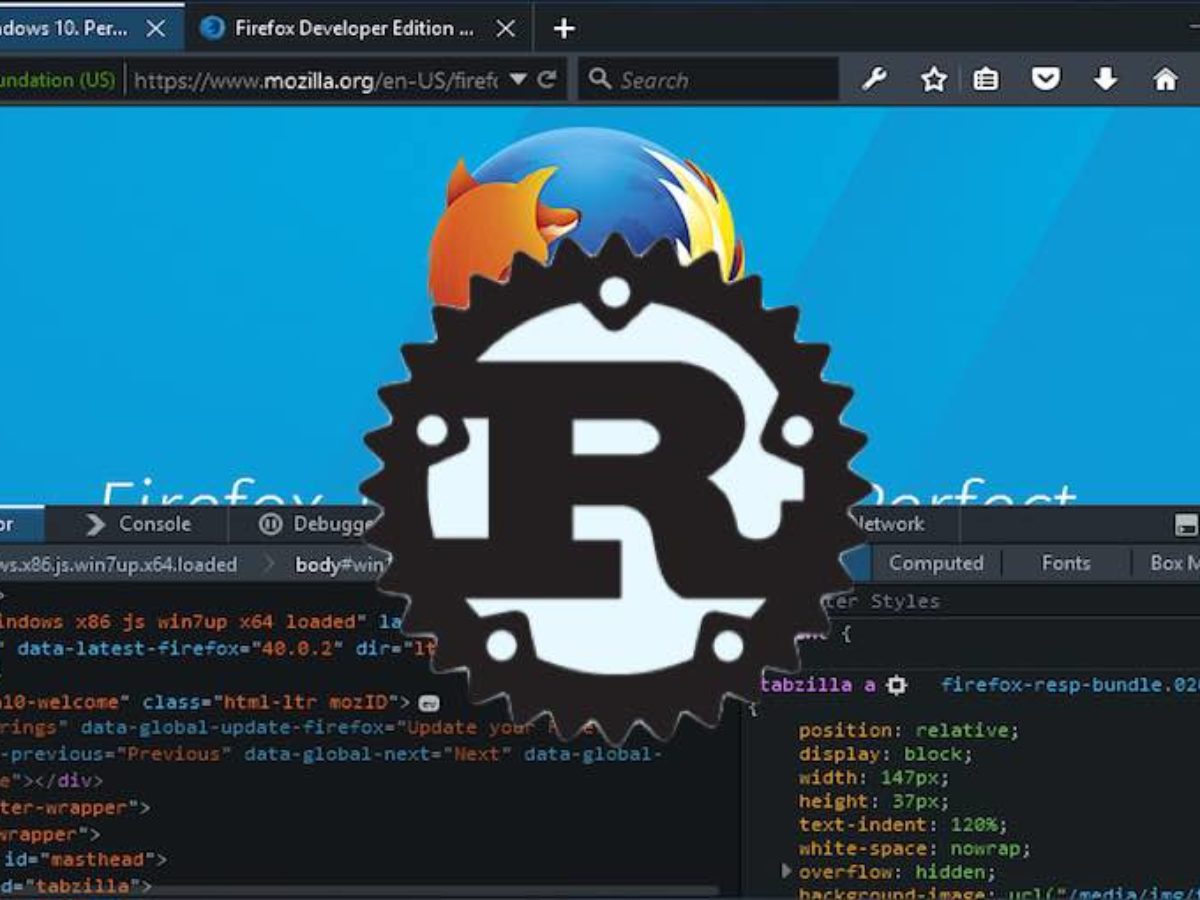
Task: Click the magnifier icon in the search box
Action: 600,79
